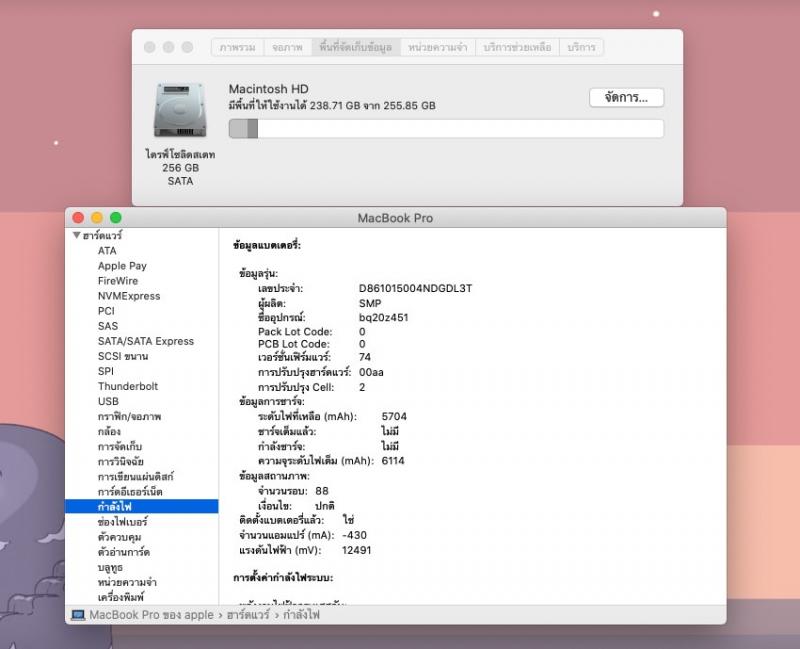The image size is (800, 649).
Task: Click the remaining charge value 5704
Action: [x=394, y=416]
